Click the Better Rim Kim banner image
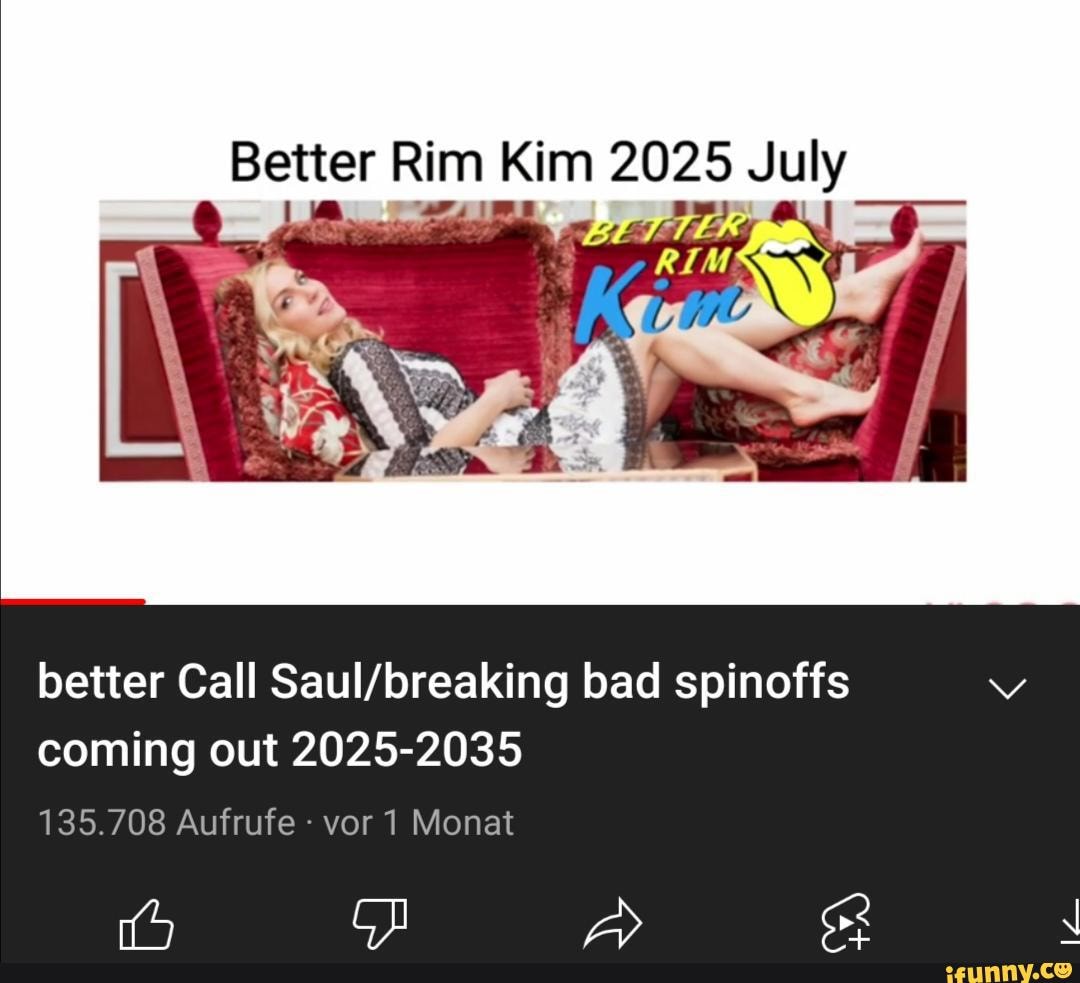 pyautogui.click(x=532, y=341)
